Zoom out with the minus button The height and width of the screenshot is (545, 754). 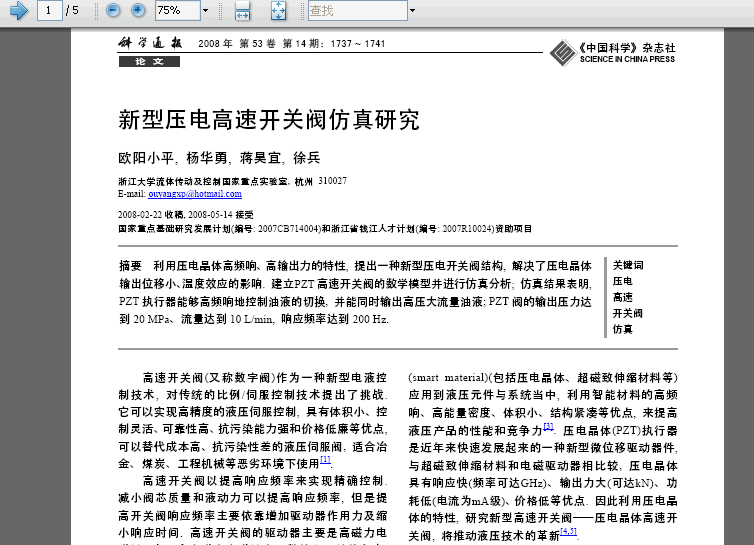pos(113,10)
